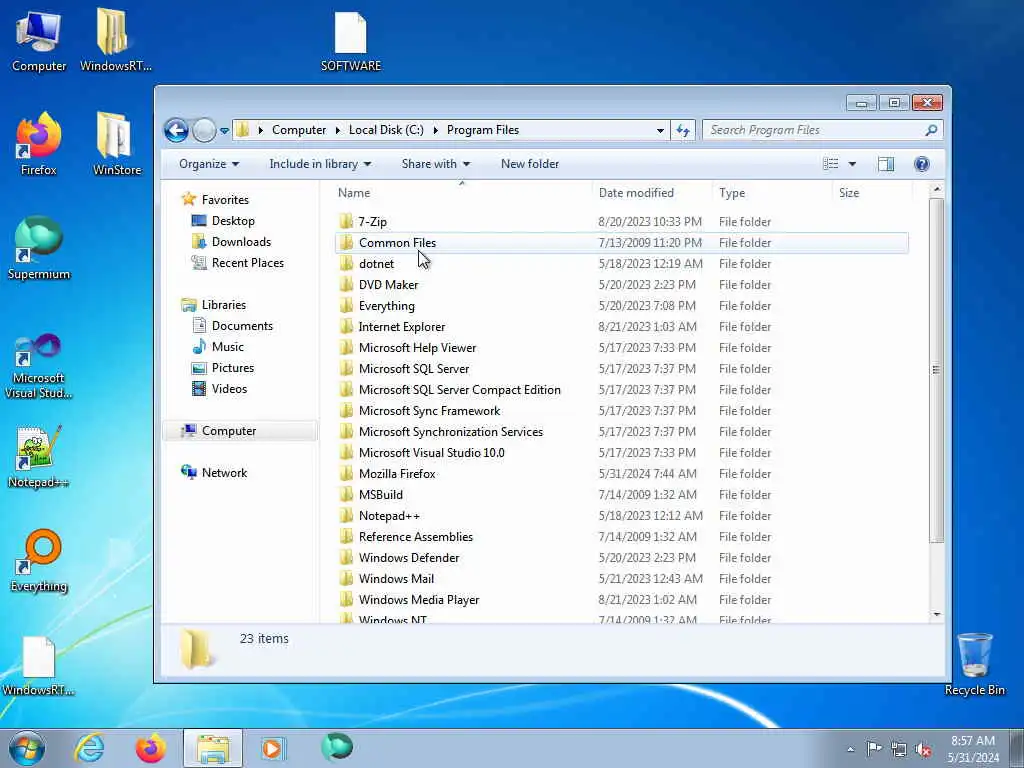
Task: Select the Firefox desktop shortcut
Action: point(39,145)
